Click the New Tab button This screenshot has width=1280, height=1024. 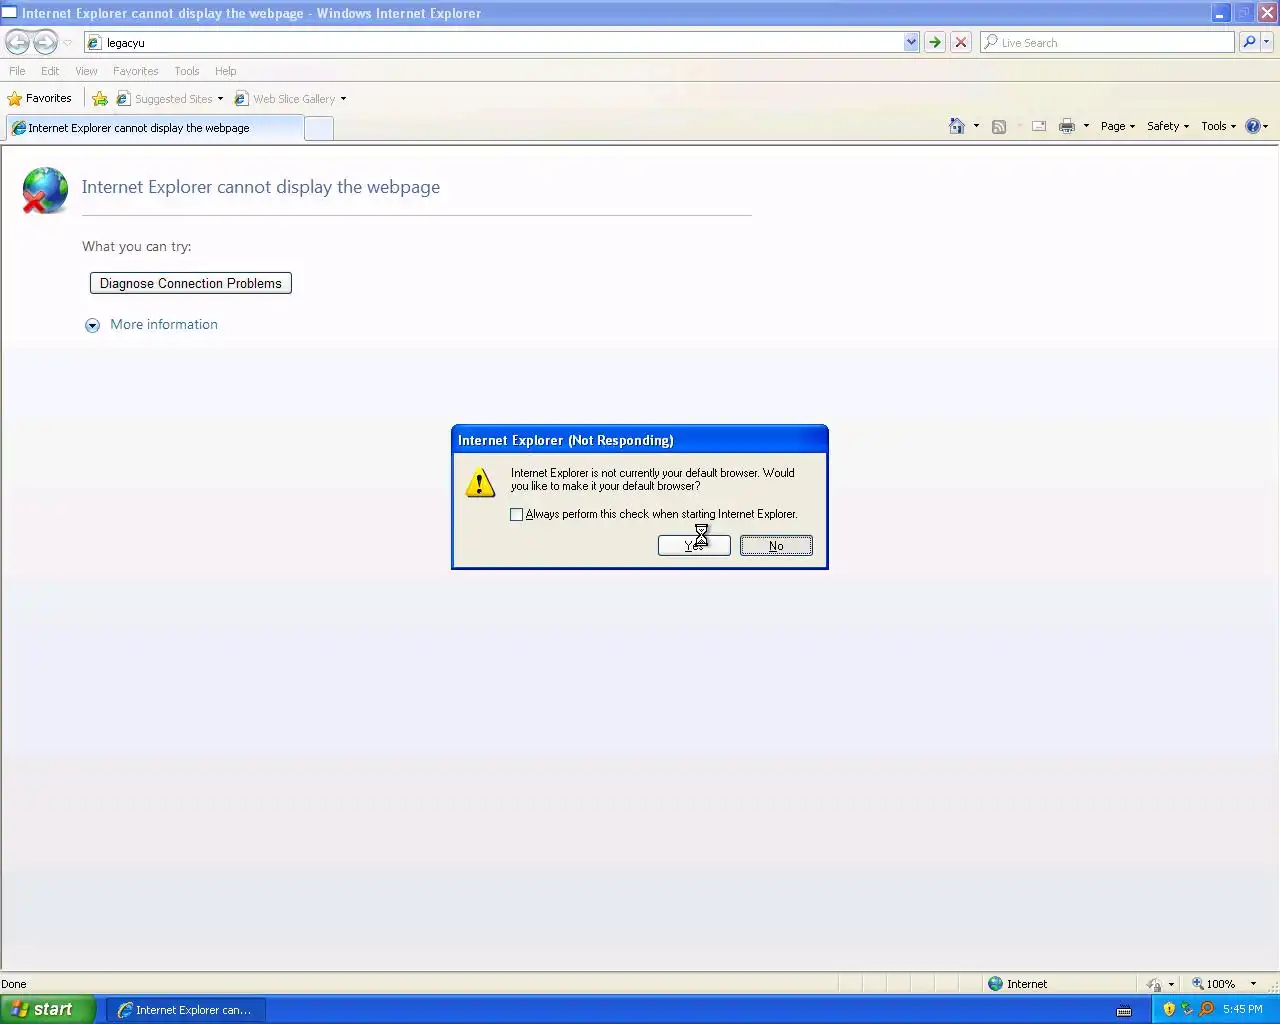coord(318,128)
